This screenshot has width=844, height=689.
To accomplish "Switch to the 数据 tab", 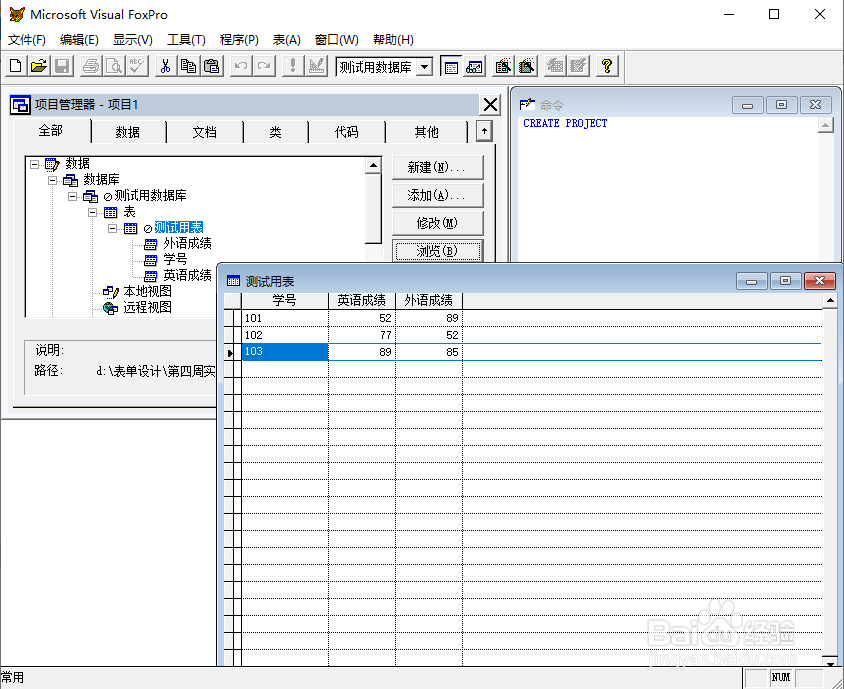I will [128, 132].
